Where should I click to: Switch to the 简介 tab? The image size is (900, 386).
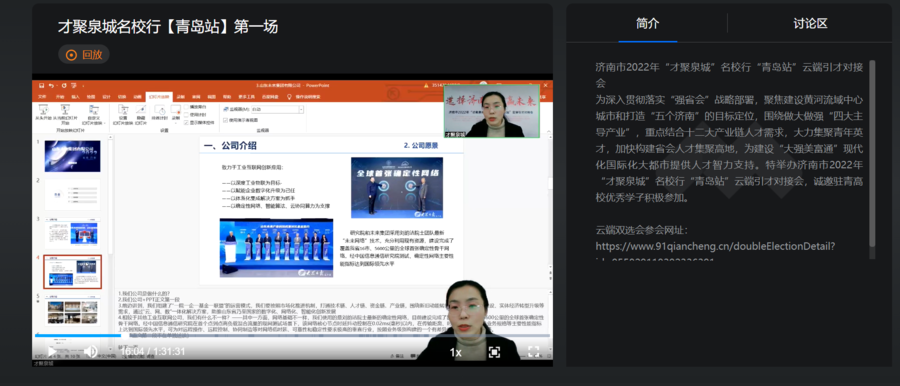(647, 24)
